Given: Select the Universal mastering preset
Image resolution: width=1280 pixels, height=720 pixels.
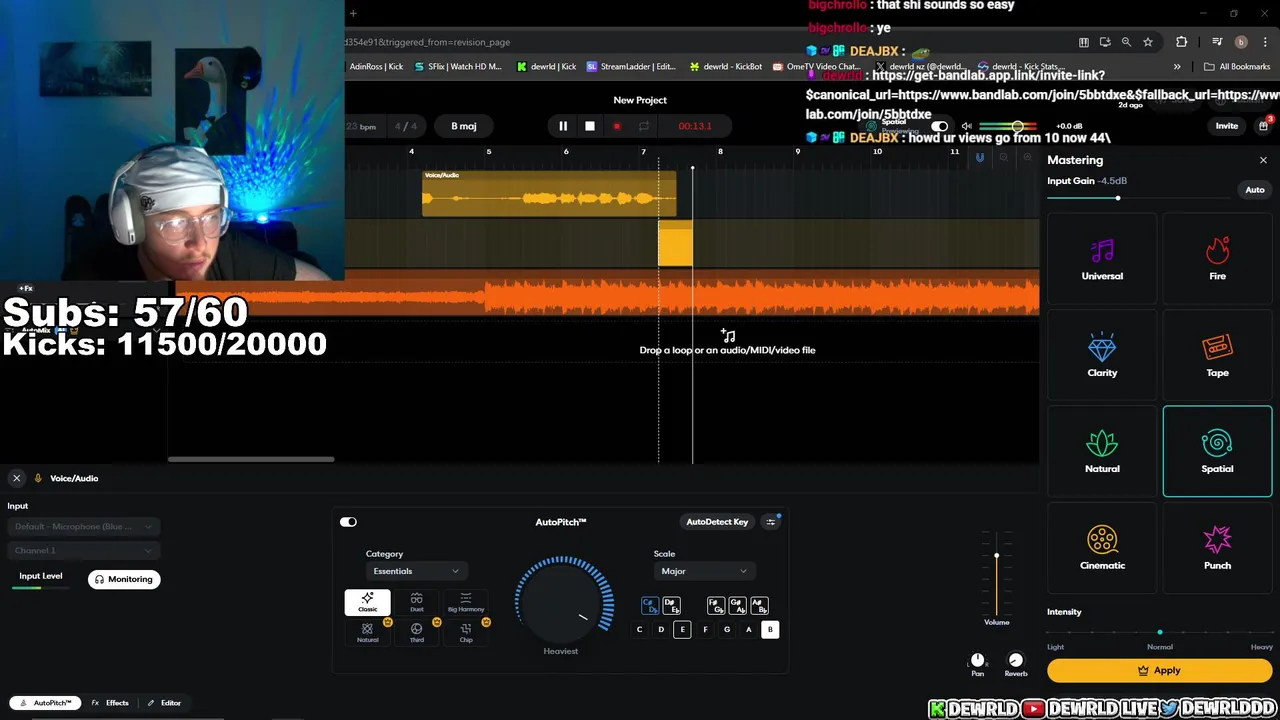Looking at the screenshot, I should click(x=1102, y=258).
